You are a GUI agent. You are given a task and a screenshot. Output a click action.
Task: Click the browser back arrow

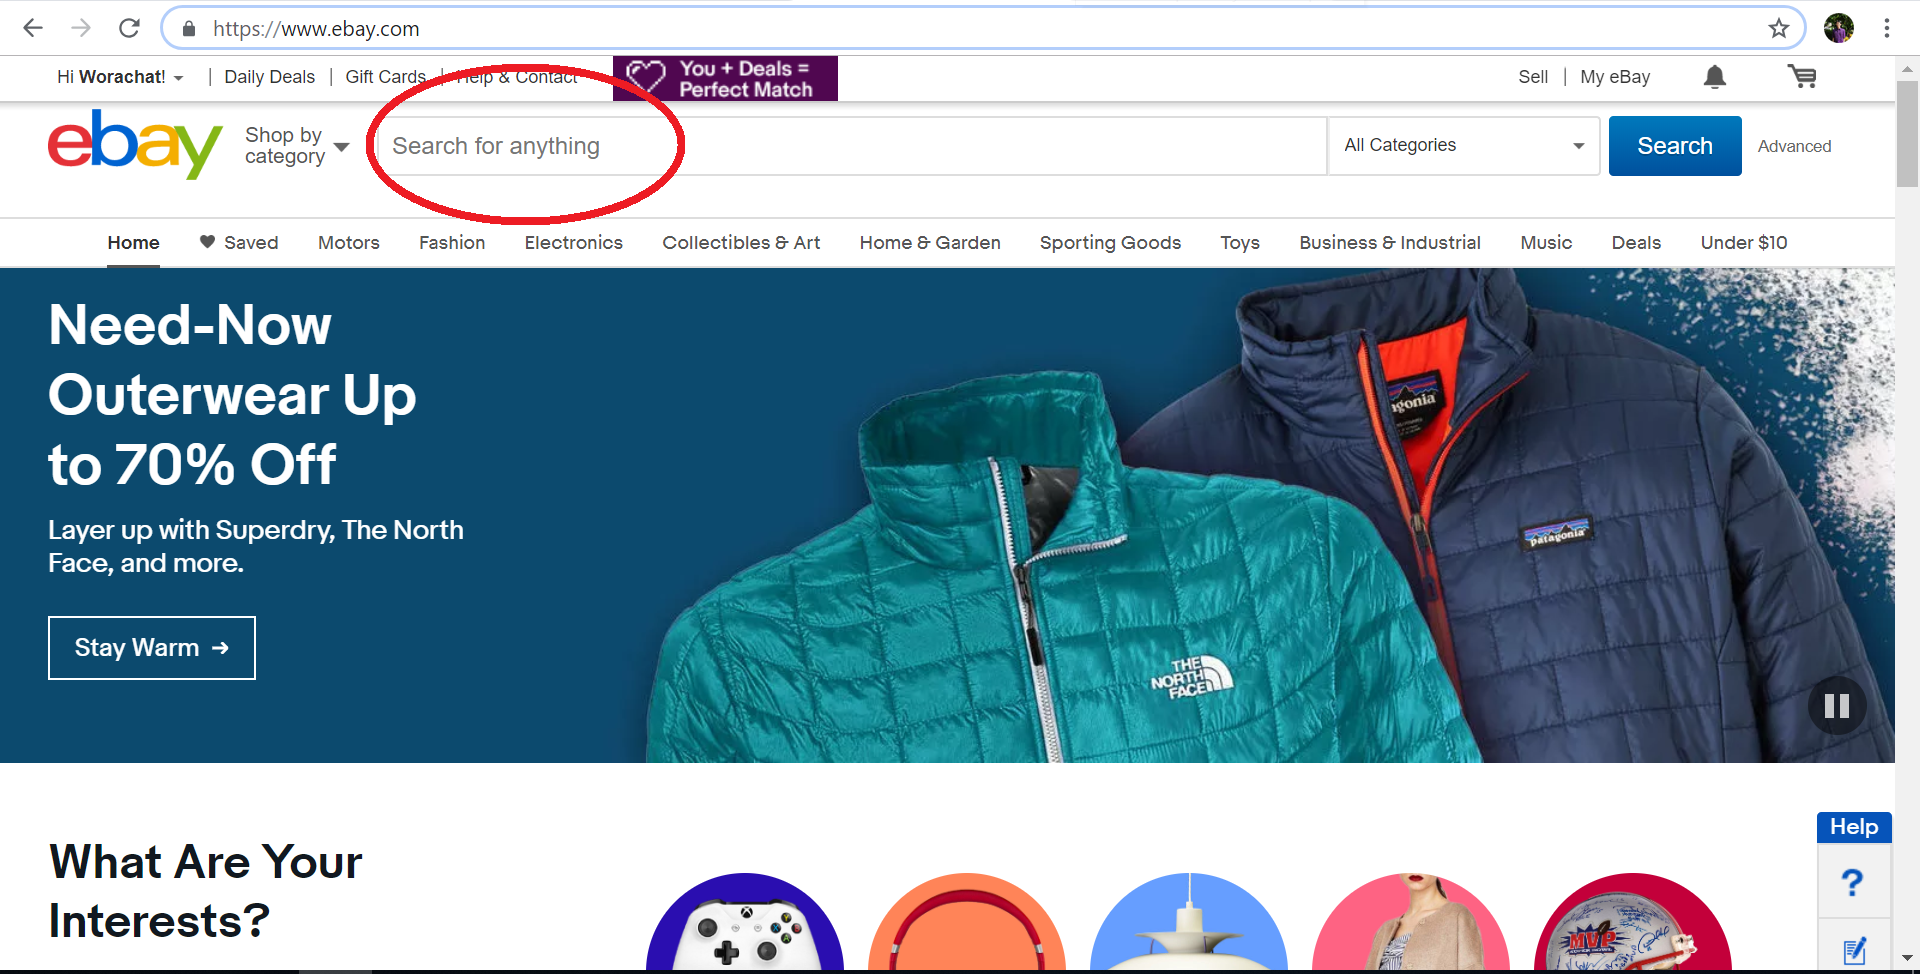tap(33, 28)
